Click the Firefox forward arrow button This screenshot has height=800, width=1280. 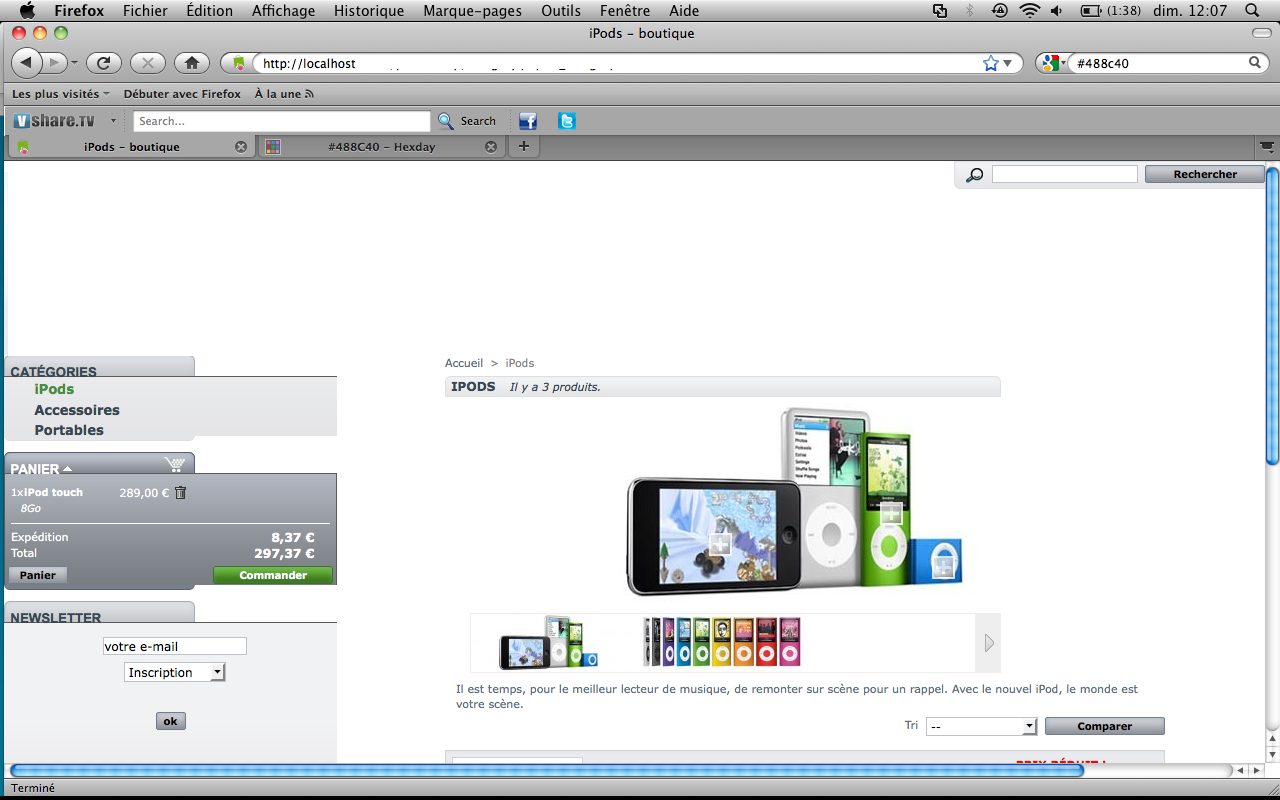coord(54,63)
